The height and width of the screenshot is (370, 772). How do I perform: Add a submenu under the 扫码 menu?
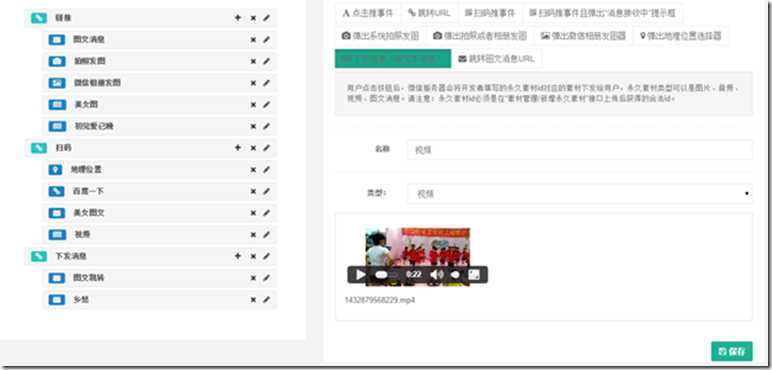238,148
